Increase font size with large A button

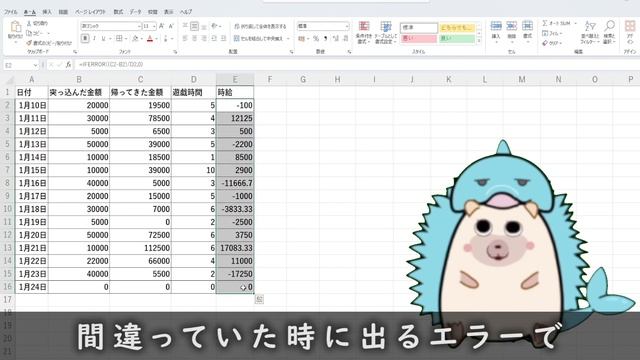click(x=162, y=26)
